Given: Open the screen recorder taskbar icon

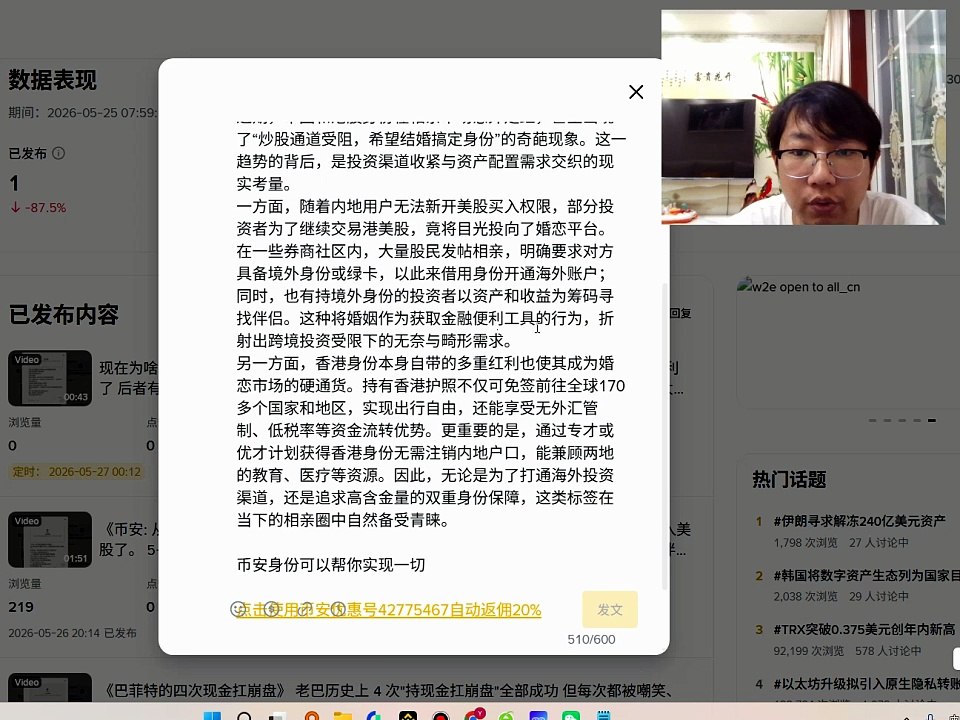Looking at the screenshot, I should [441, 716].
